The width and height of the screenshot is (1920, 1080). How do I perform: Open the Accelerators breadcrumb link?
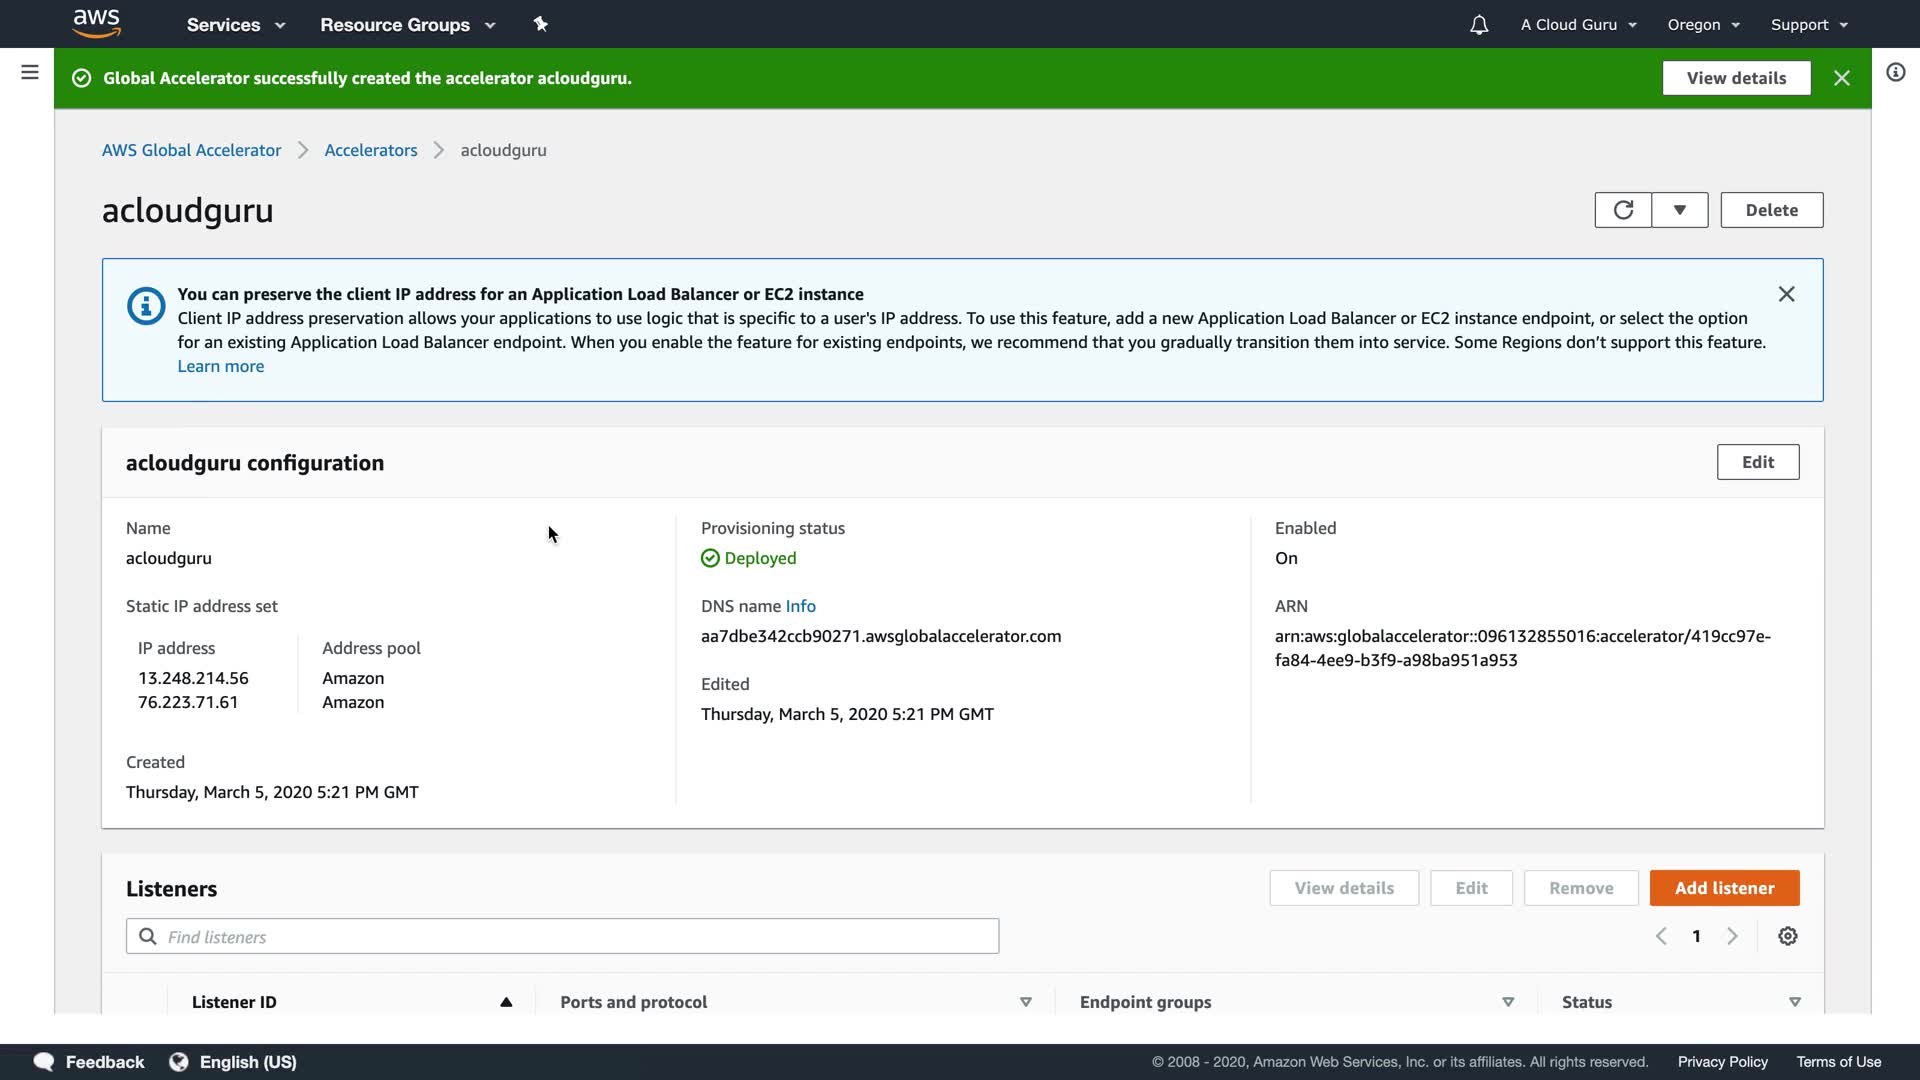371,150
